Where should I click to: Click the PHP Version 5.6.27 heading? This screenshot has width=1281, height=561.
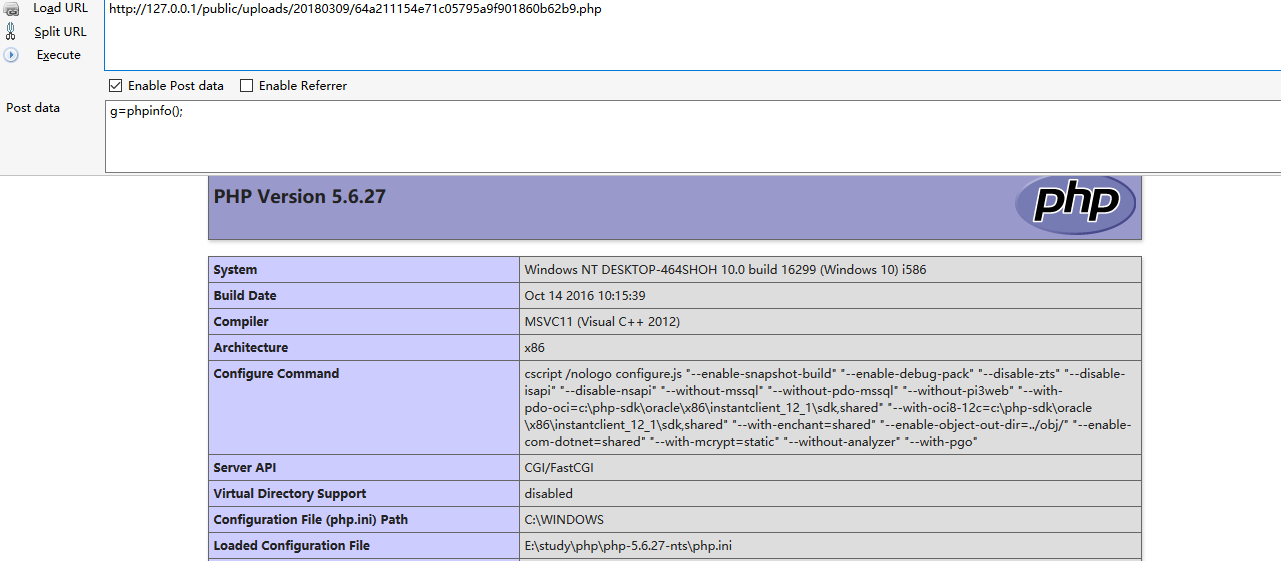300,197
